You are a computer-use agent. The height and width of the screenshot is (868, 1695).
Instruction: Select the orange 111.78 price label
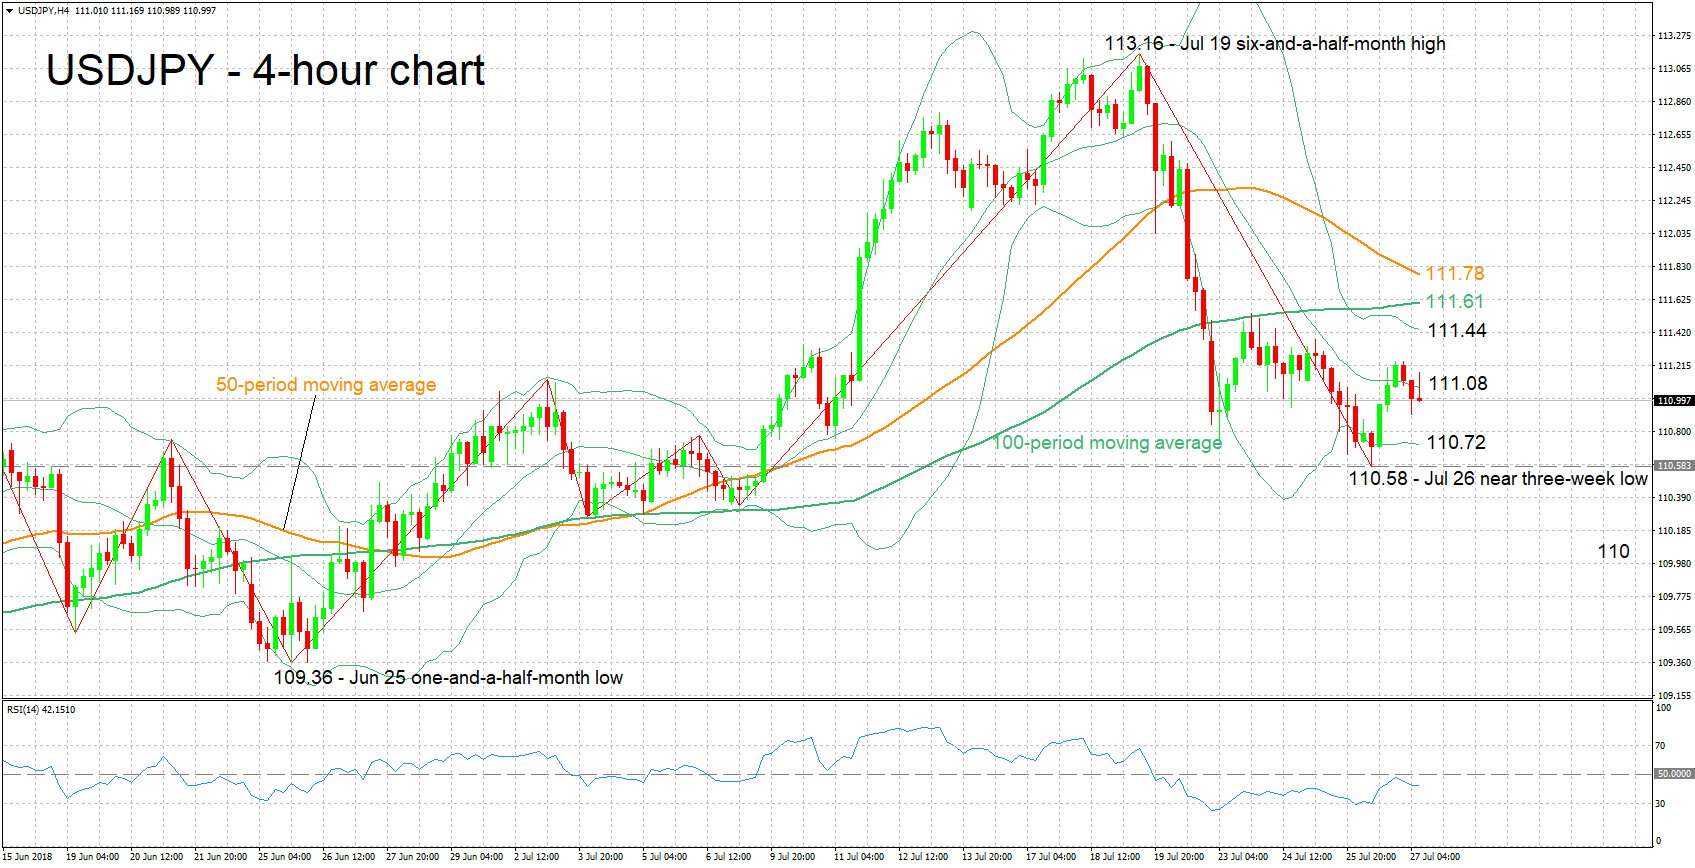pos(1454,273)
